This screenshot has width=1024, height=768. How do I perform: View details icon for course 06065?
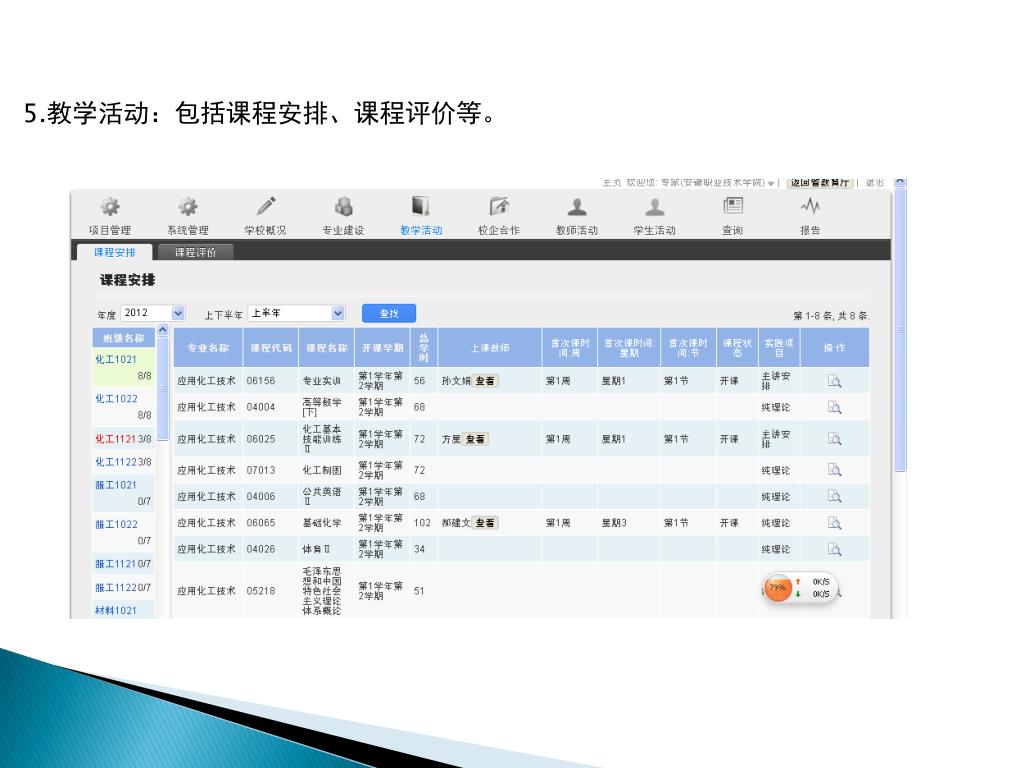pos(834,523)
